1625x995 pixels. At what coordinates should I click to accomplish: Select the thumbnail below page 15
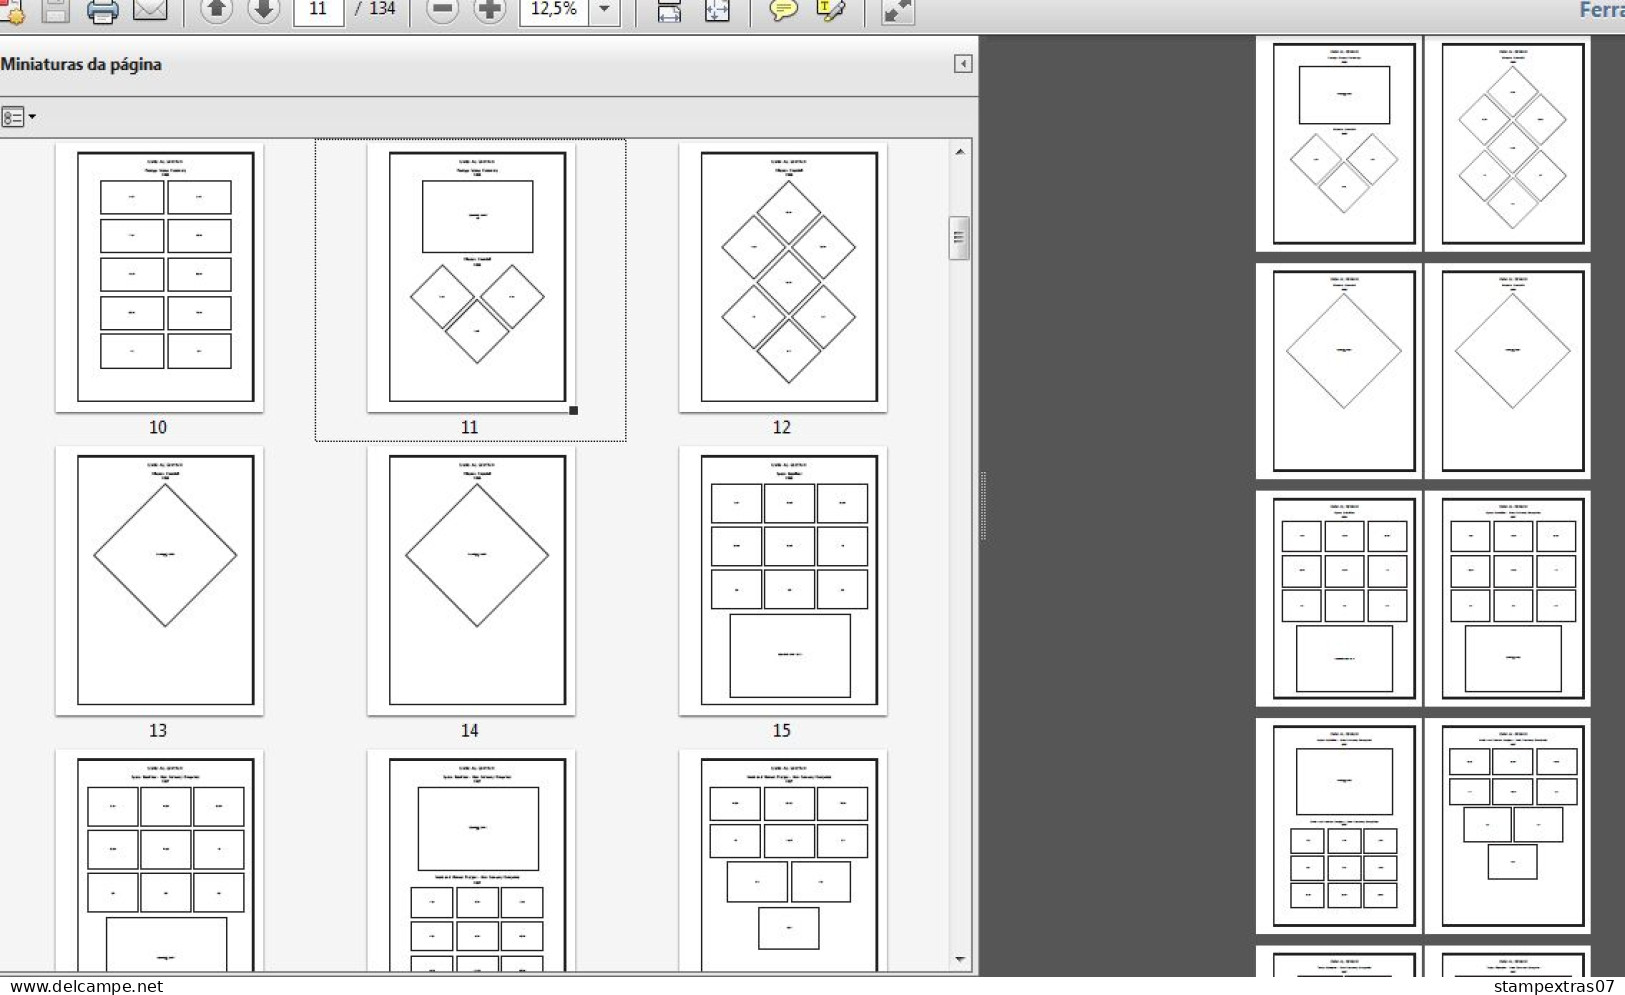[x=783, y=861]
